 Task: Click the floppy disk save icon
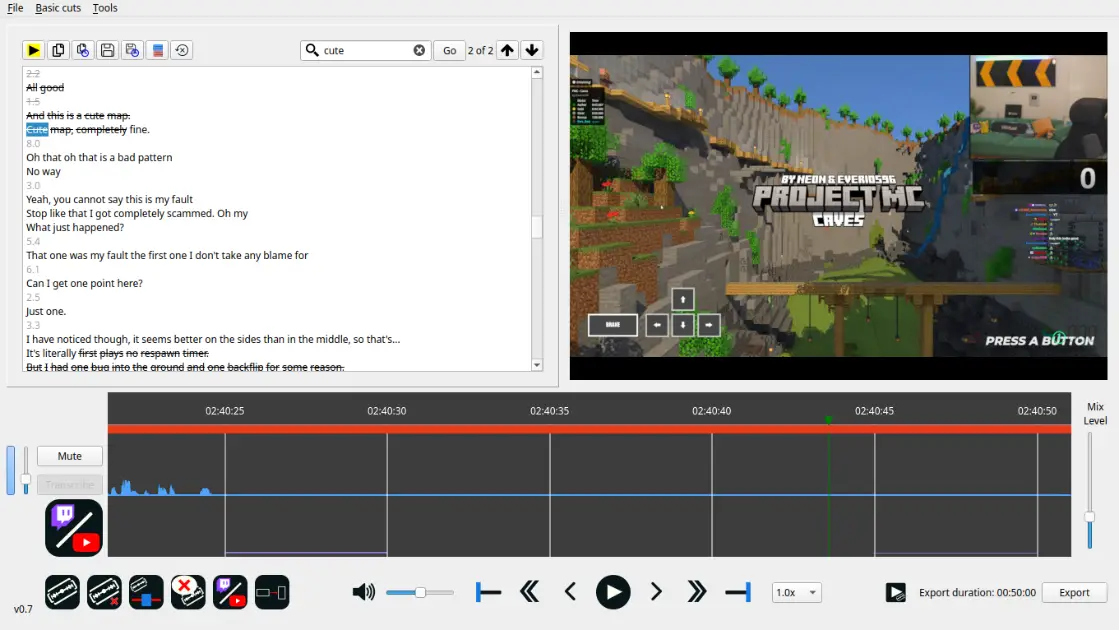[x=107, y=50]
